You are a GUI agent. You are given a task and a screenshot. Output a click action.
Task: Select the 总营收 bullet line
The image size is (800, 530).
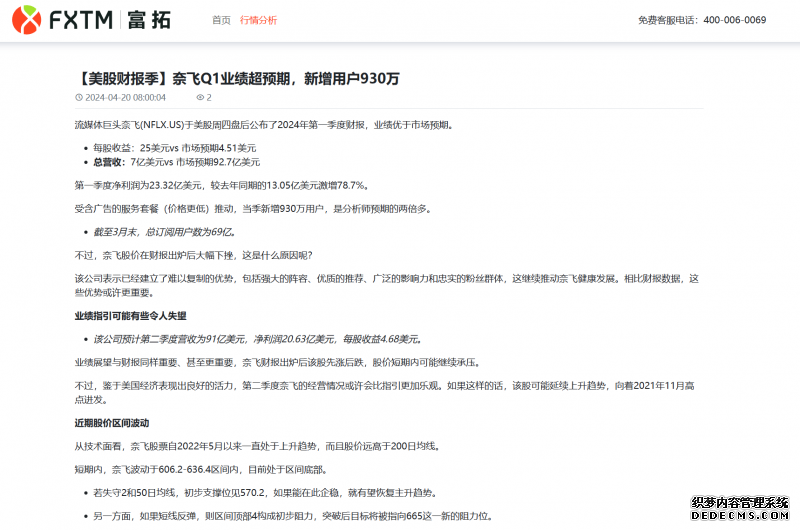pyautogui.click(x=176, y=162)
